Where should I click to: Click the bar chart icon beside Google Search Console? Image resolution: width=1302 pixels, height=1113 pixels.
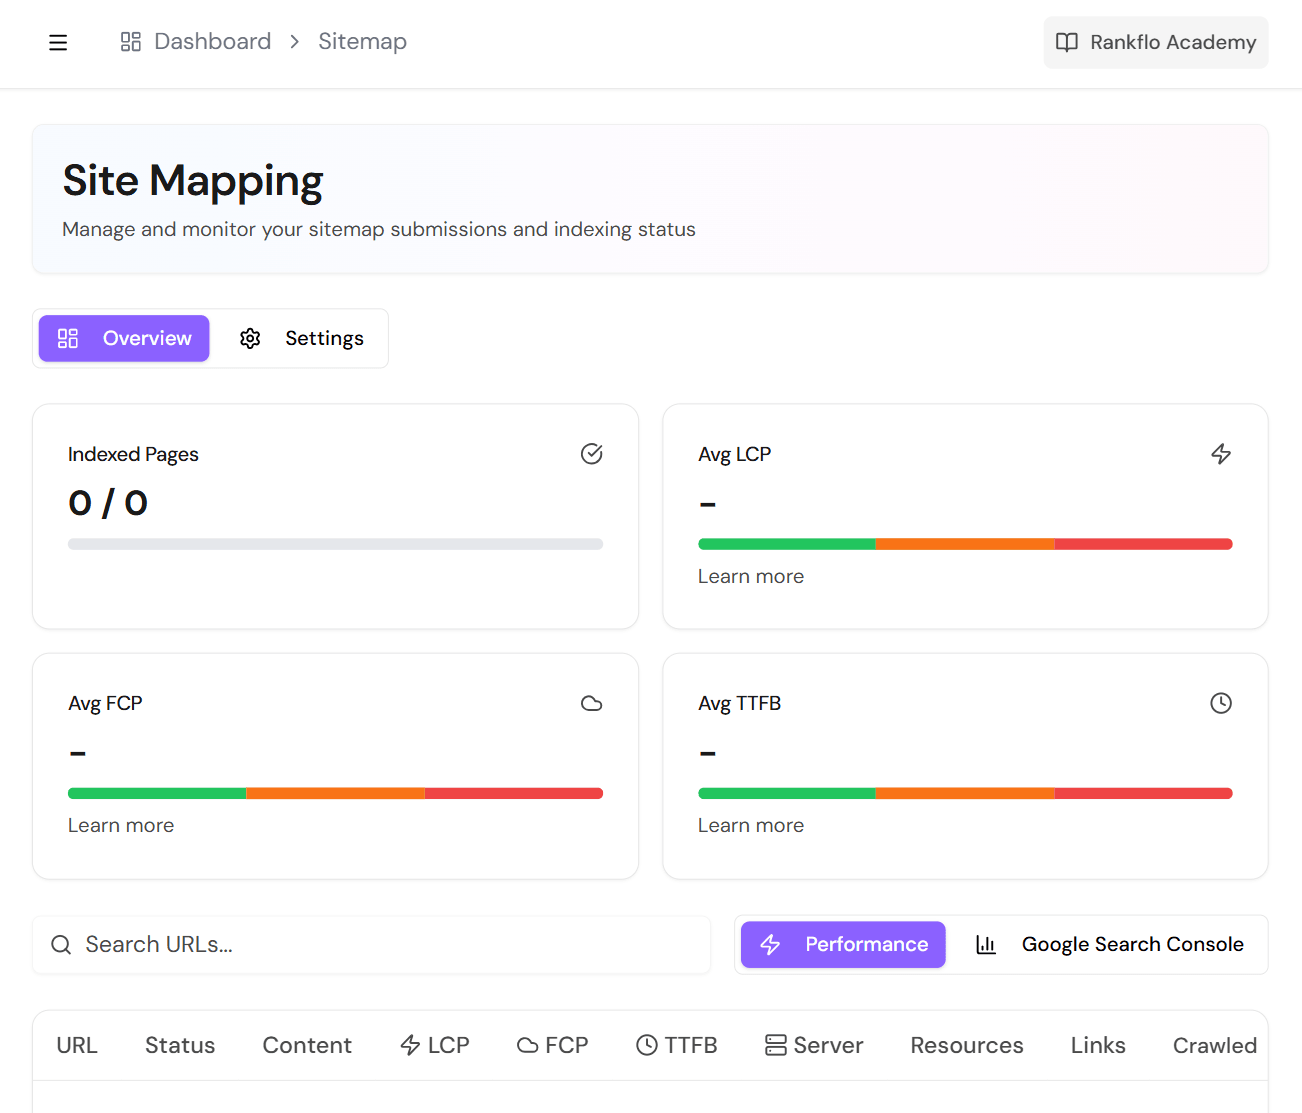tap(986, 944)
